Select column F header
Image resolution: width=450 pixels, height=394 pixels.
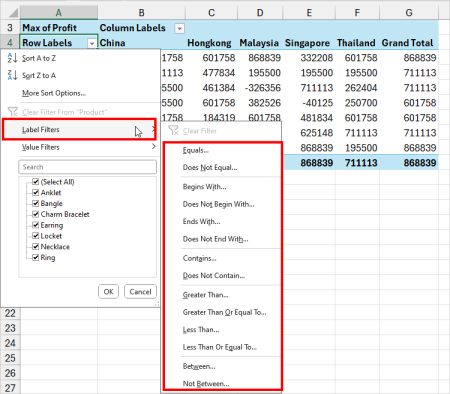357,13
